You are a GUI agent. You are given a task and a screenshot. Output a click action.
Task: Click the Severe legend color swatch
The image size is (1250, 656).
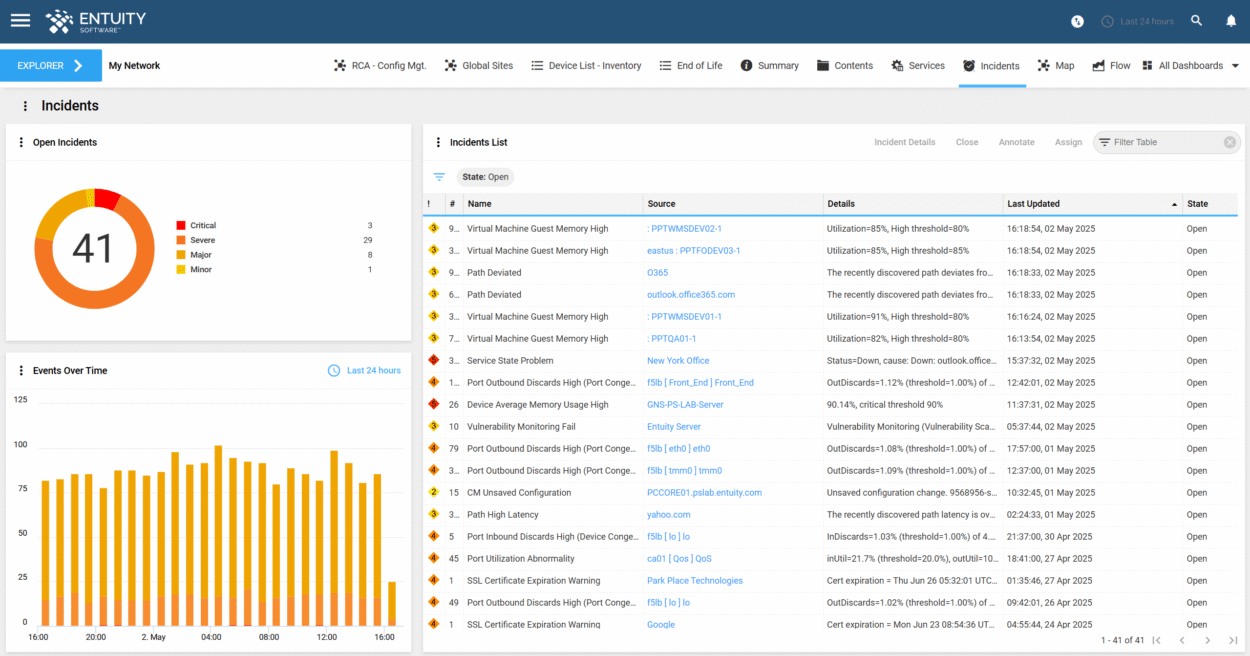(181, 240)
